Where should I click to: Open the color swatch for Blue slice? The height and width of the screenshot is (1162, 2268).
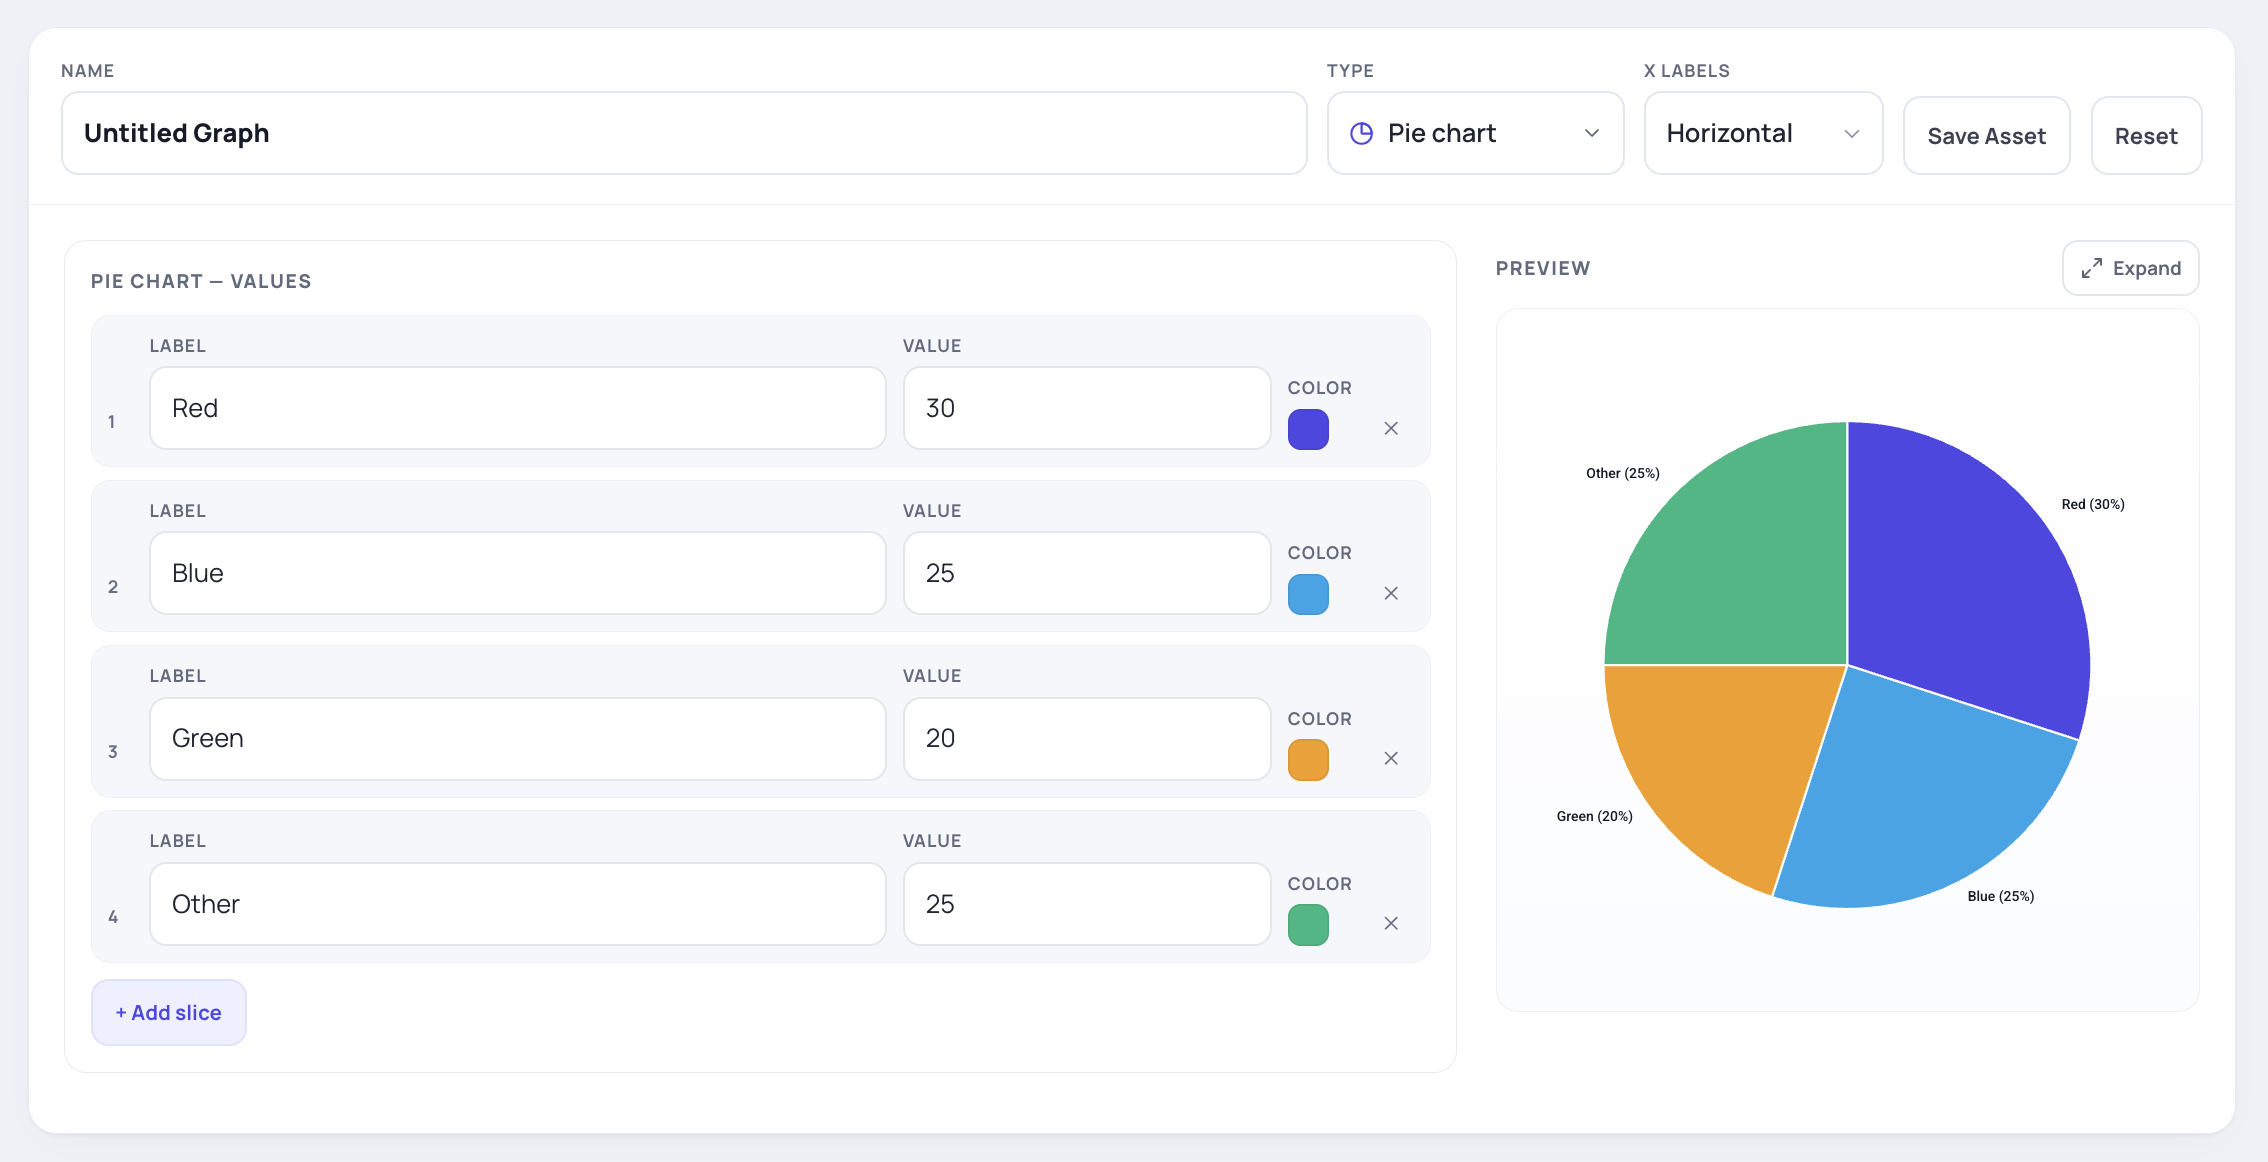point(1308,594)
